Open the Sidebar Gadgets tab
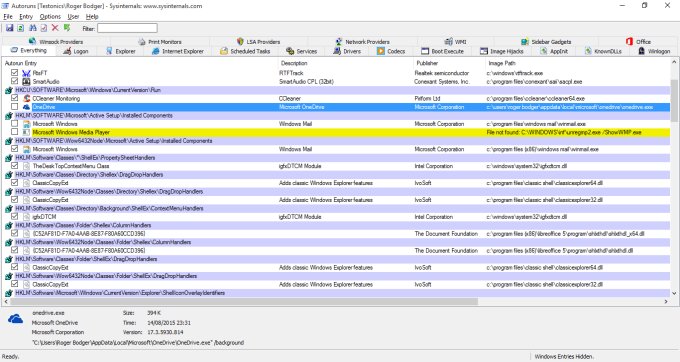This screenshot has width=680, height=362. tap(546, 42)
